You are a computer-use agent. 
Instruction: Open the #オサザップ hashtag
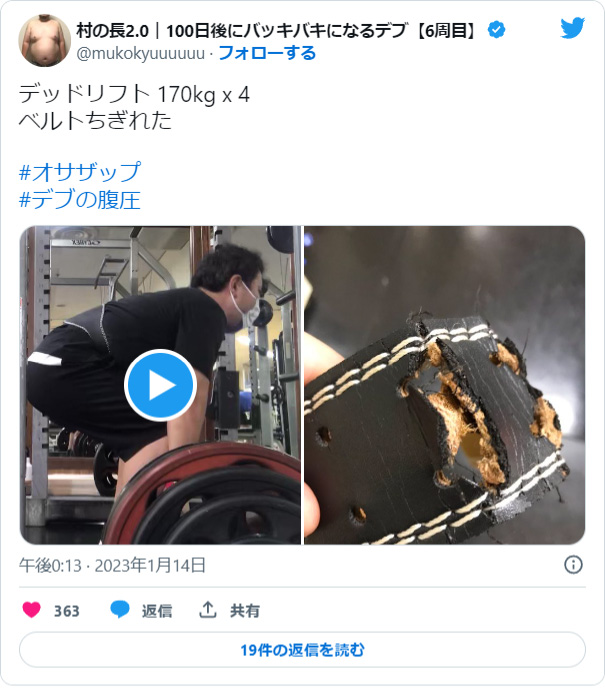click(x=80, y=171)
